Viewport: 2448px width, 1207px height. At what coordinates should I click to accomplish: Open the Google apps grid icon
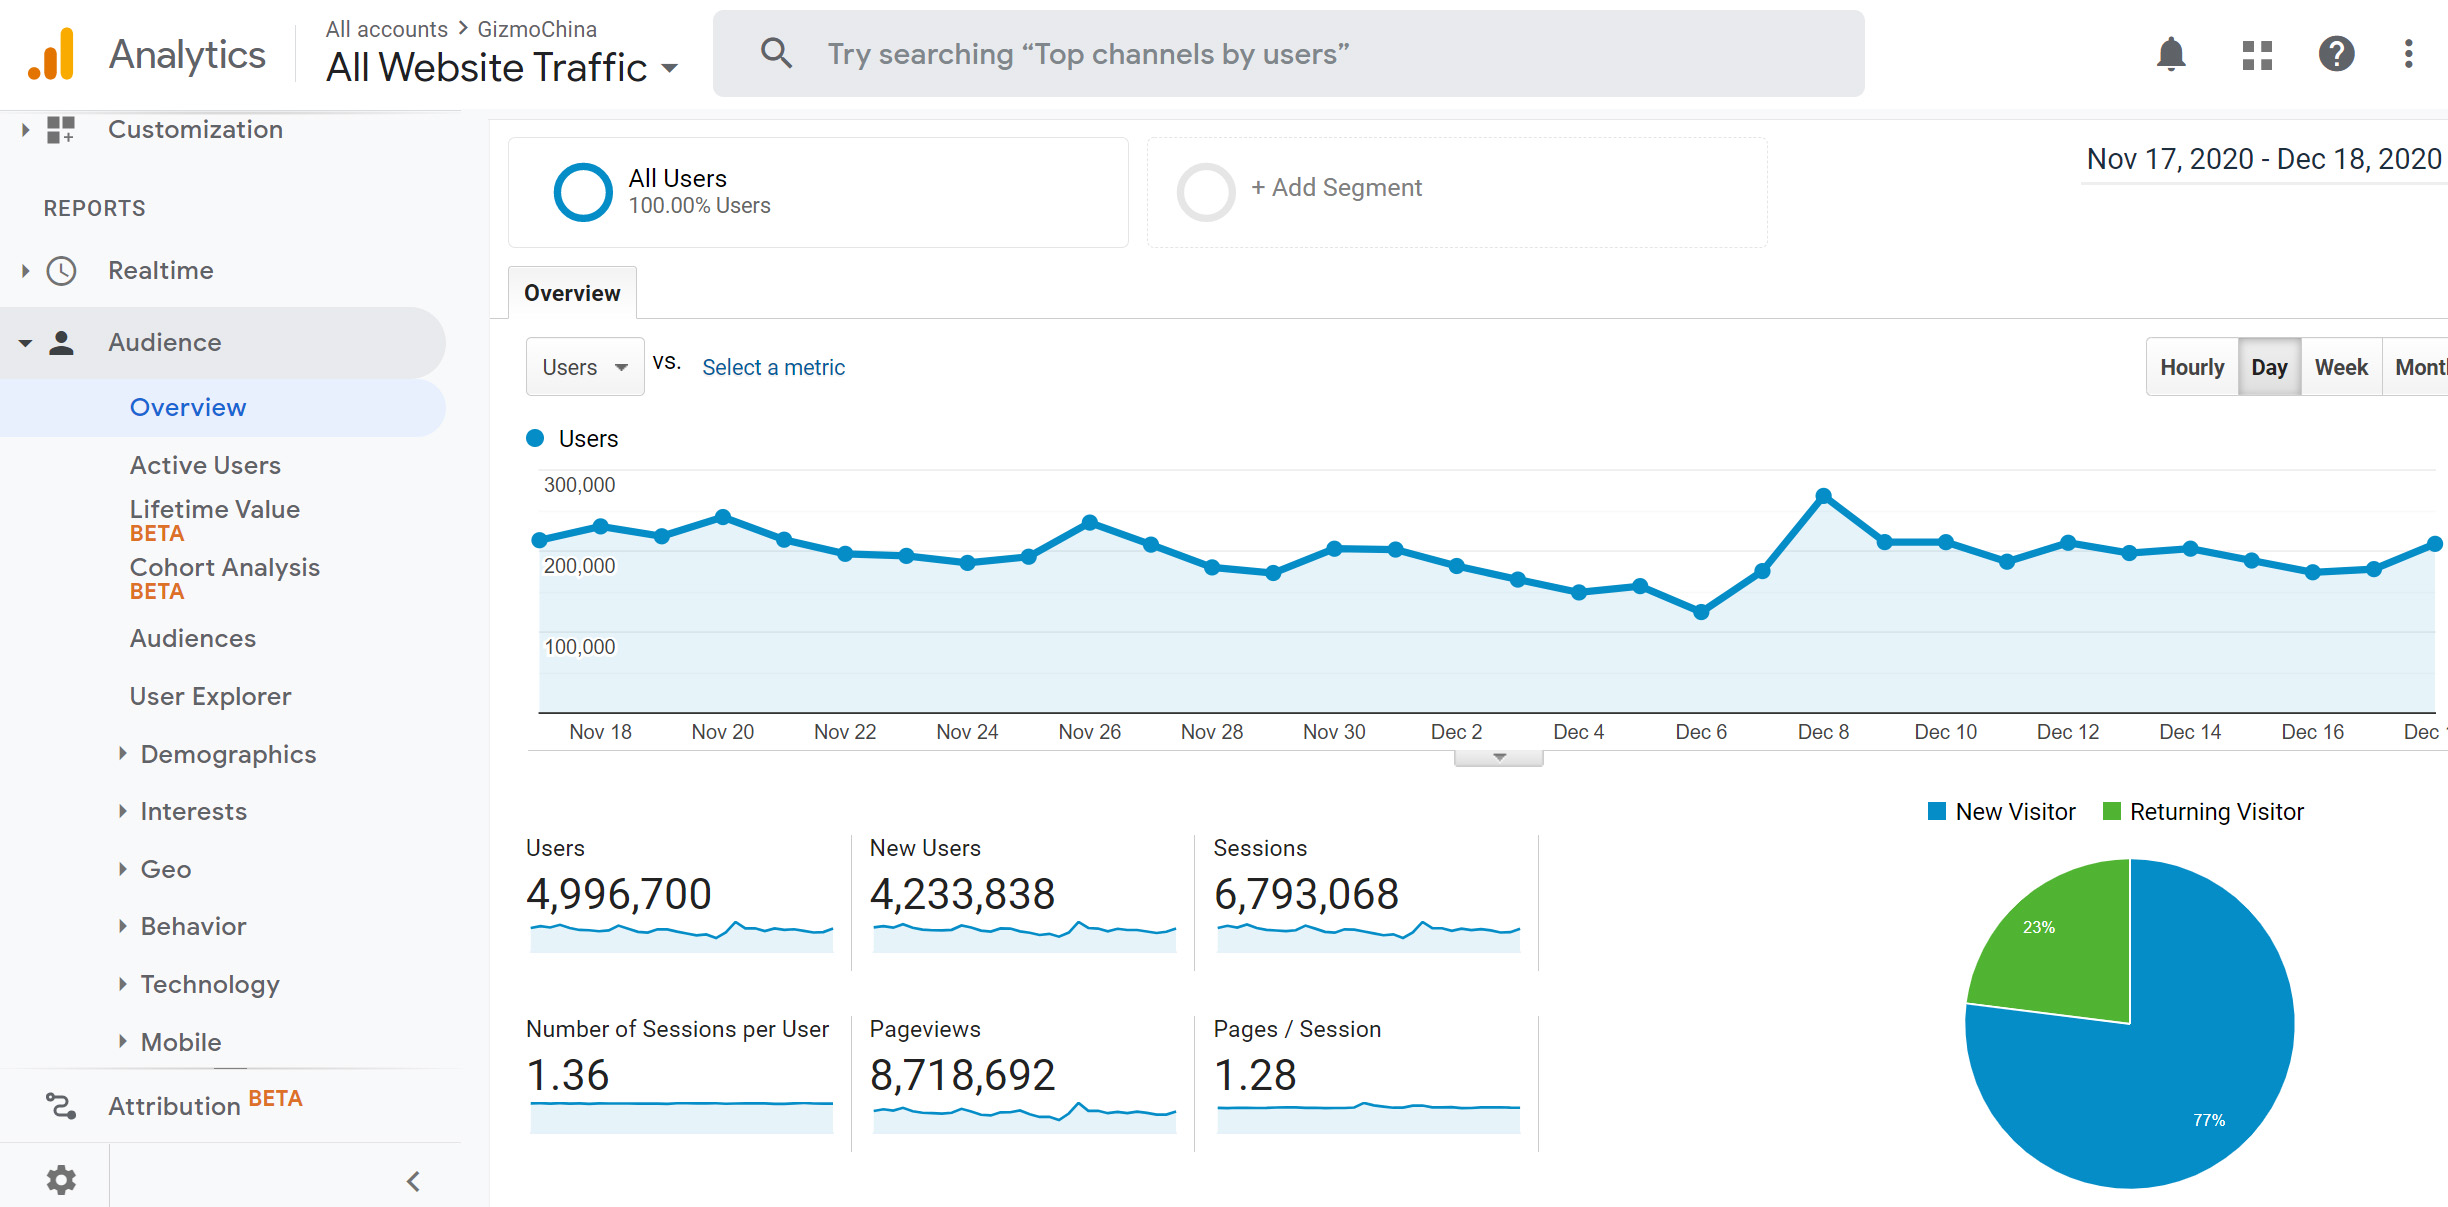[x=2257, y=54]
